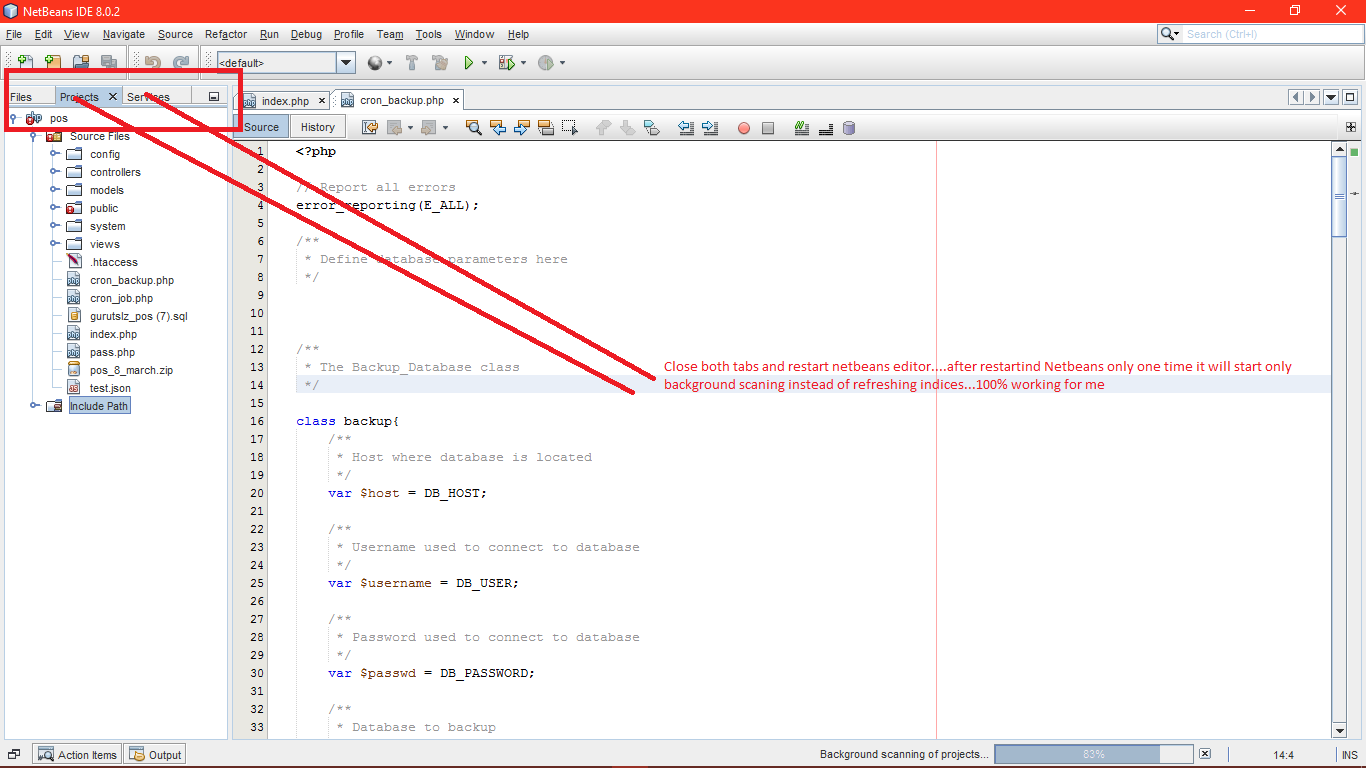Viewport: 1366px width, 768px height.
Task: Click the green Run Project icon
Action: tap(469, 62)
